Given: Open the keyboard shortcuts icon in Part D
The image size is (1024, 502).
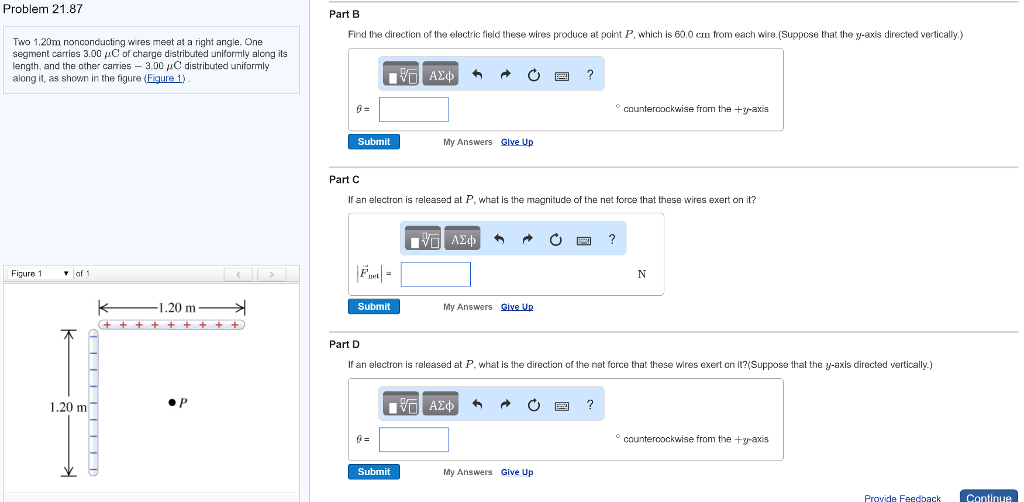Looking at the screenshot, I should pyautogui.click(x=561, y=405).
